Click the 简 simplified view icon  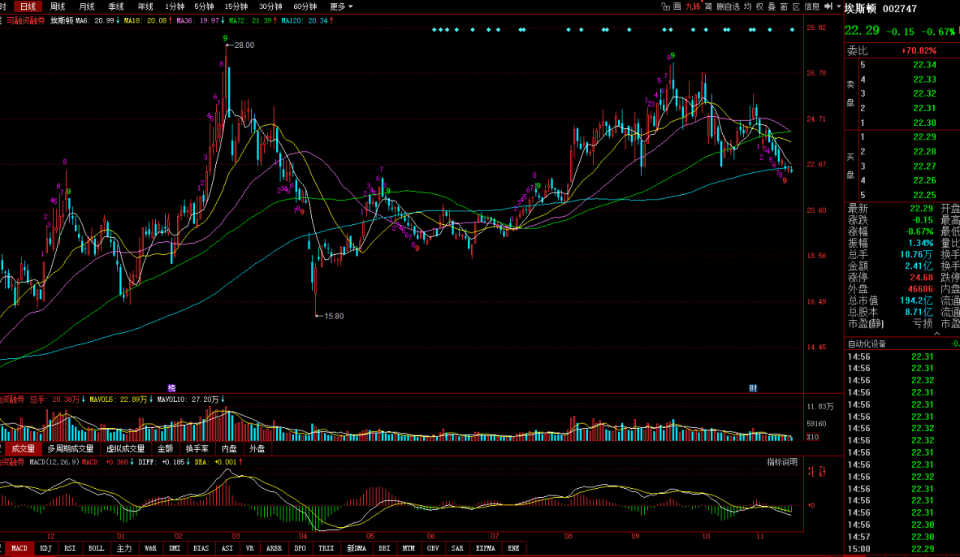point(708,7)
